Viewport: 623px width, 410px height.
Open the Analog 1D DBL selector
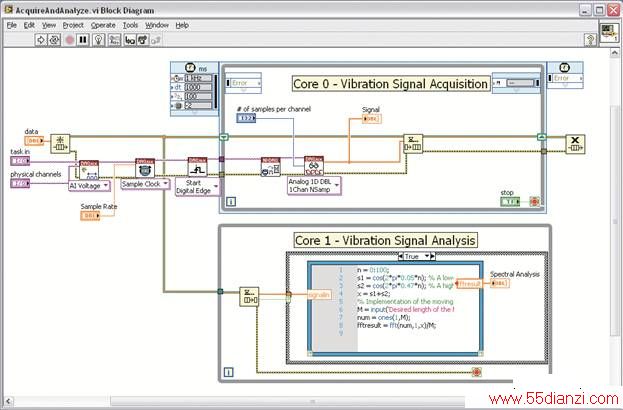pyautogui.click(x=314, y=186)
